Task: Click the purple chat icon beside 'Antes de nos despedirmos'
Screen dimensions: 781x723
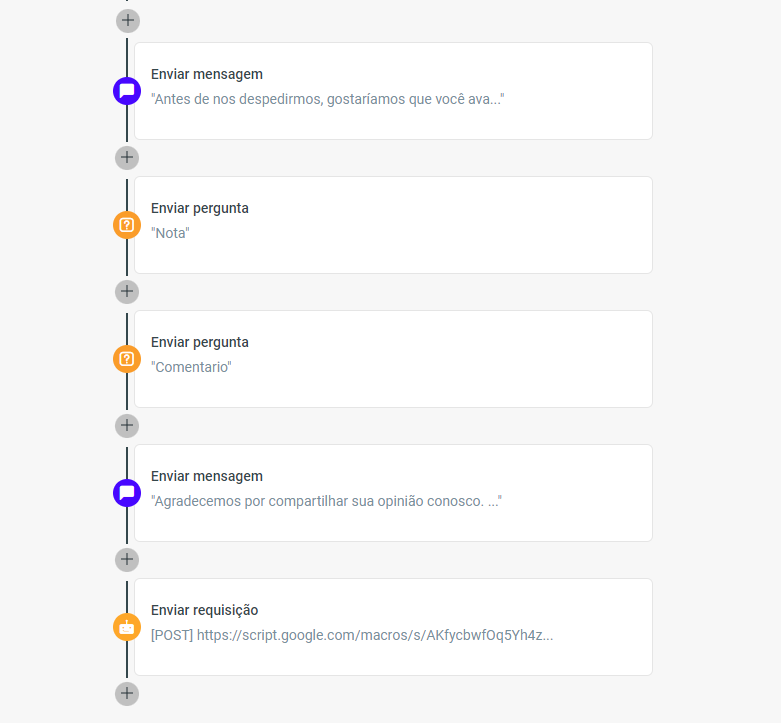Action: click(127, 91)
